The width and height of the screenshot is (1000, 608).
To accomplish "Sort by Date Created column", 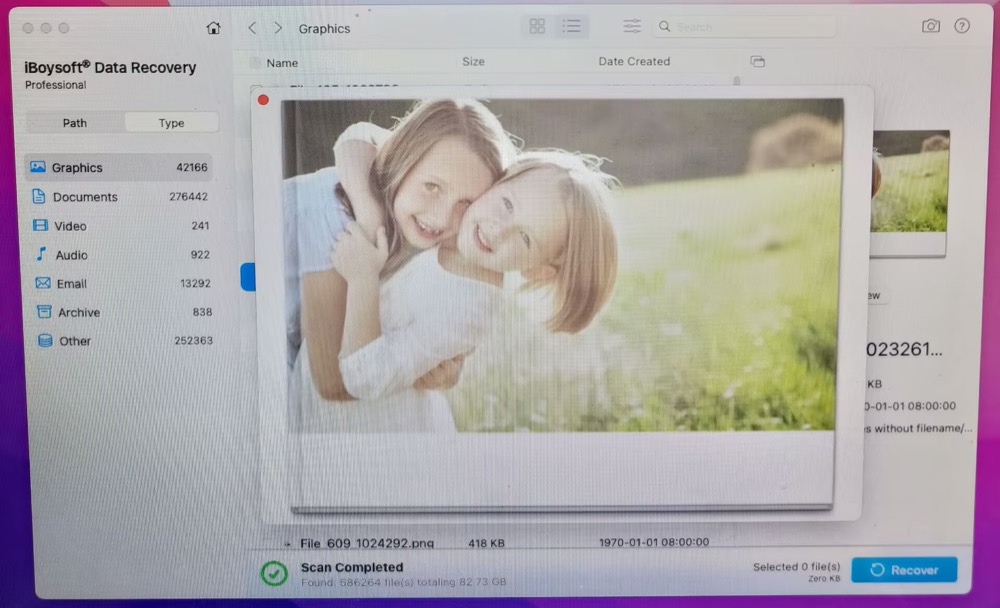I will (x=634, y=61).
